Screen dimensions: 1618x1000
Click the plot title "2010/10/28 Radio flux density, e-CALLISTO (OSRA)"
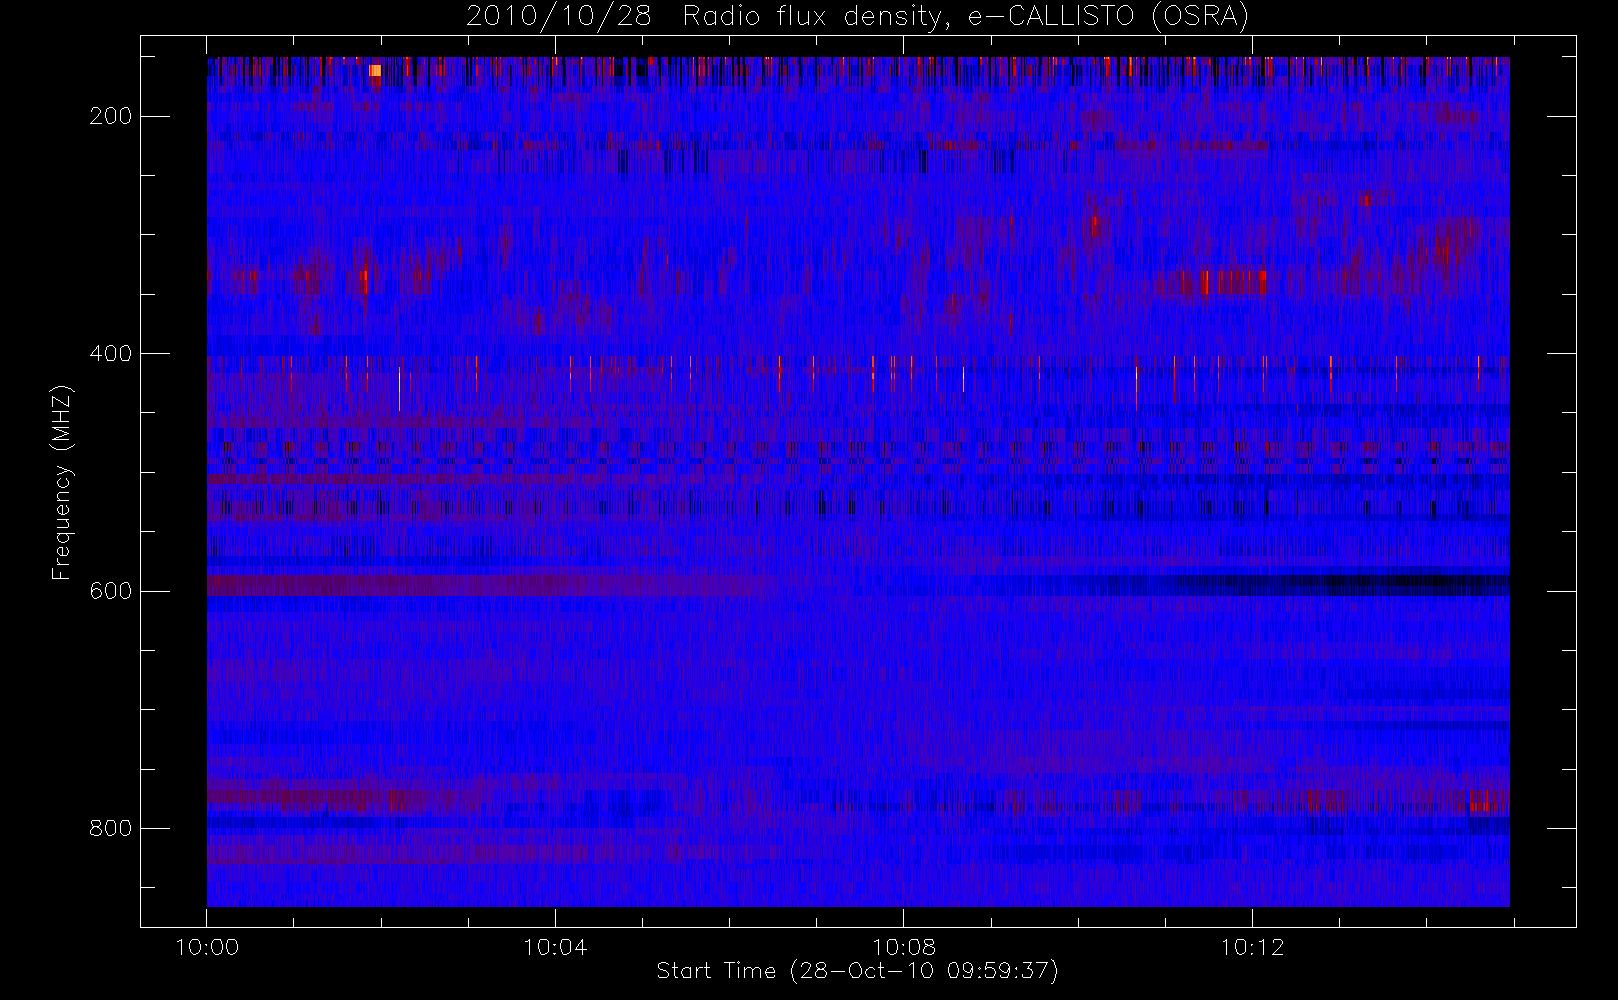click(857, 17)
